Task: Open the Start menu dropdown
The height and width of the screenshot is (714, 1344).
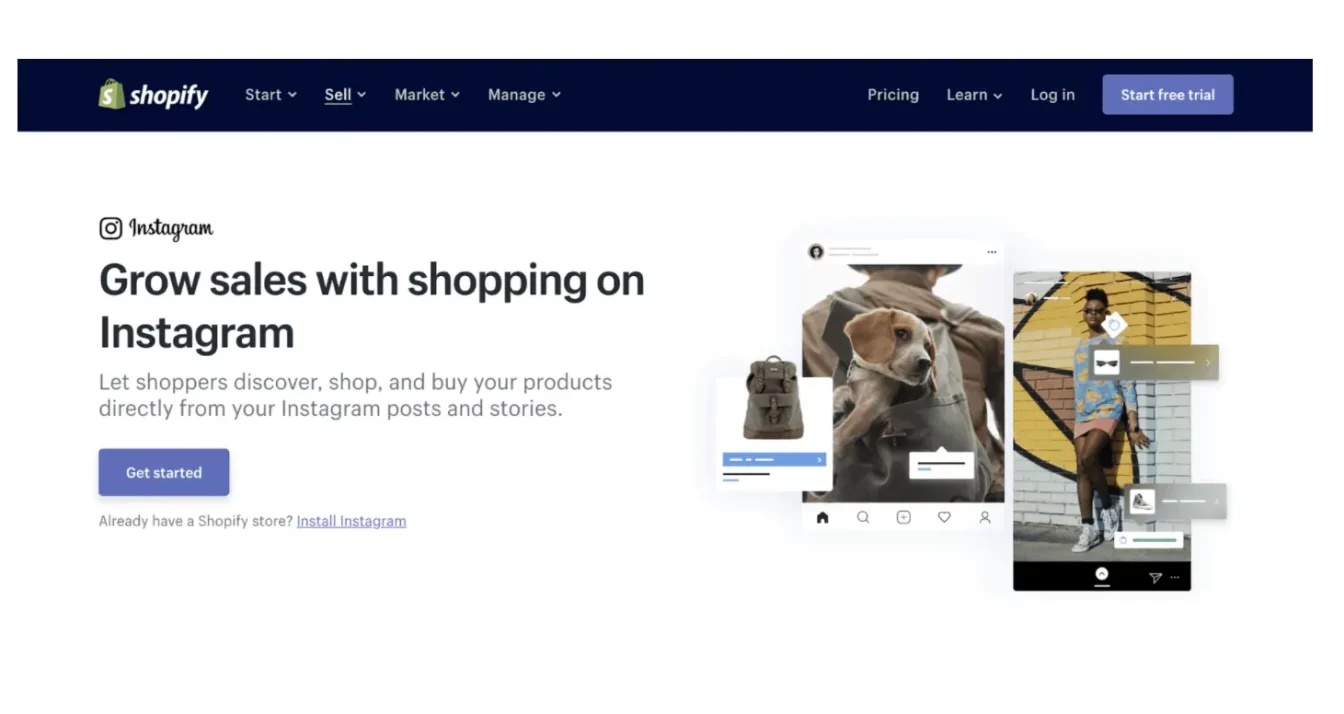Action: pyautogui.click(x=271, y=95)
